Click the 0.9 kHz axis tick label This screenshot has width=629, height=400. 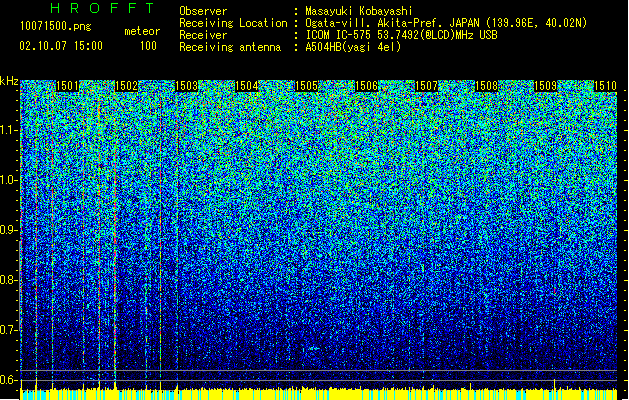[9, 230]
